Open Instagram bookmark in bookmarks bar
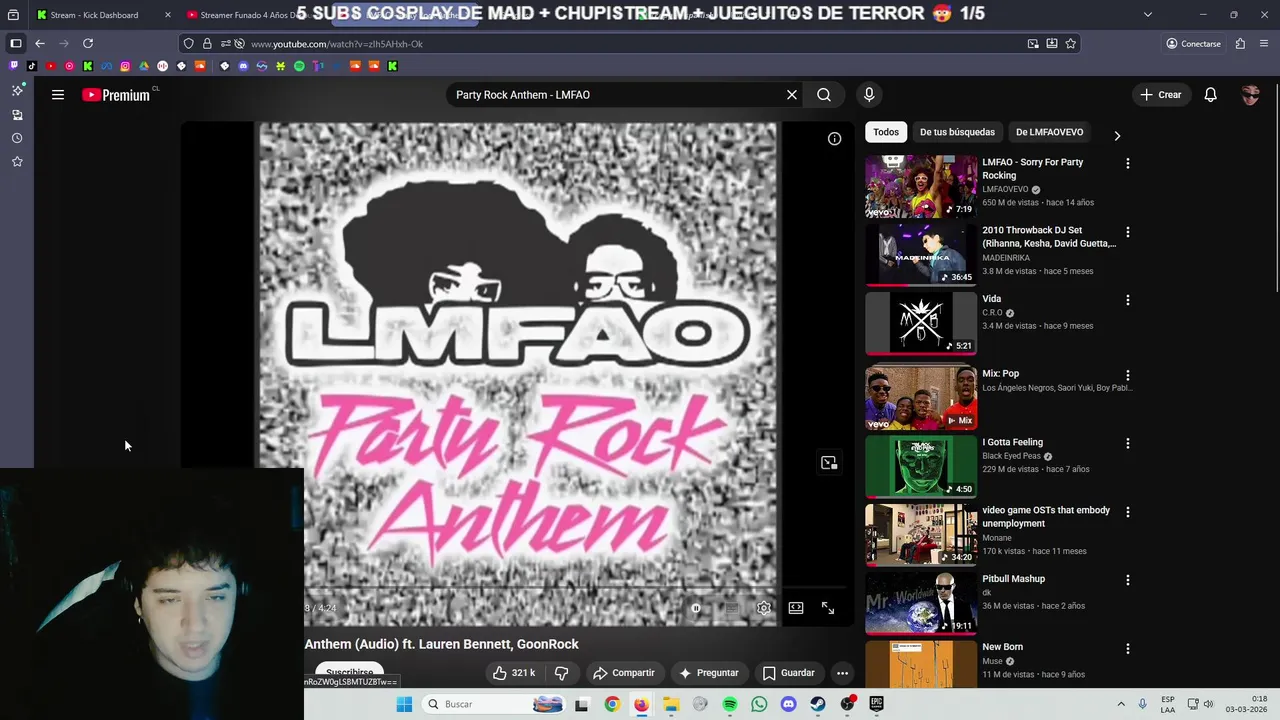 125,66
